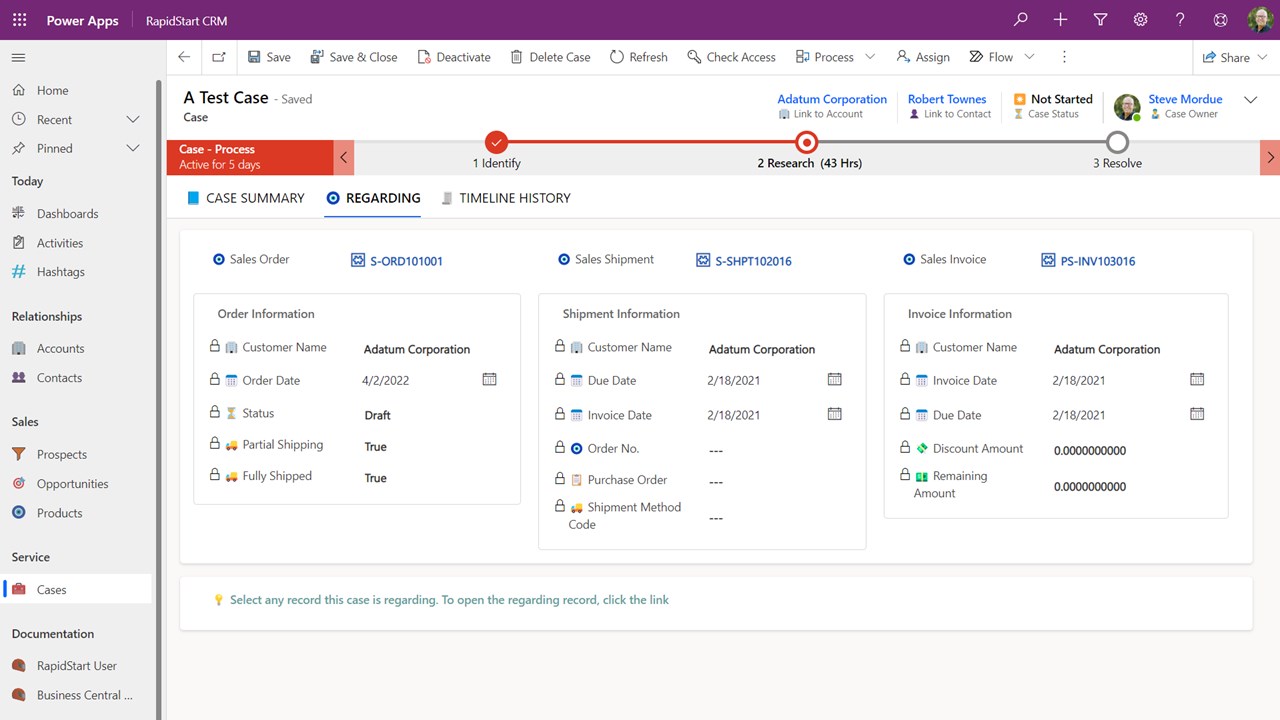This screenshot has height=720, width=1280.
Task: Click the plus icon to create new record
Action: pos(1060,20)
